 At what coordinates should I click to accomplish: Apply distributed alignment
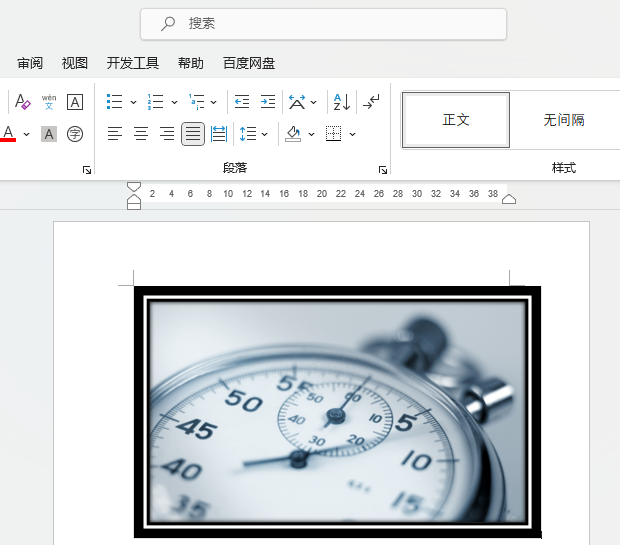(x=219, y=134)
